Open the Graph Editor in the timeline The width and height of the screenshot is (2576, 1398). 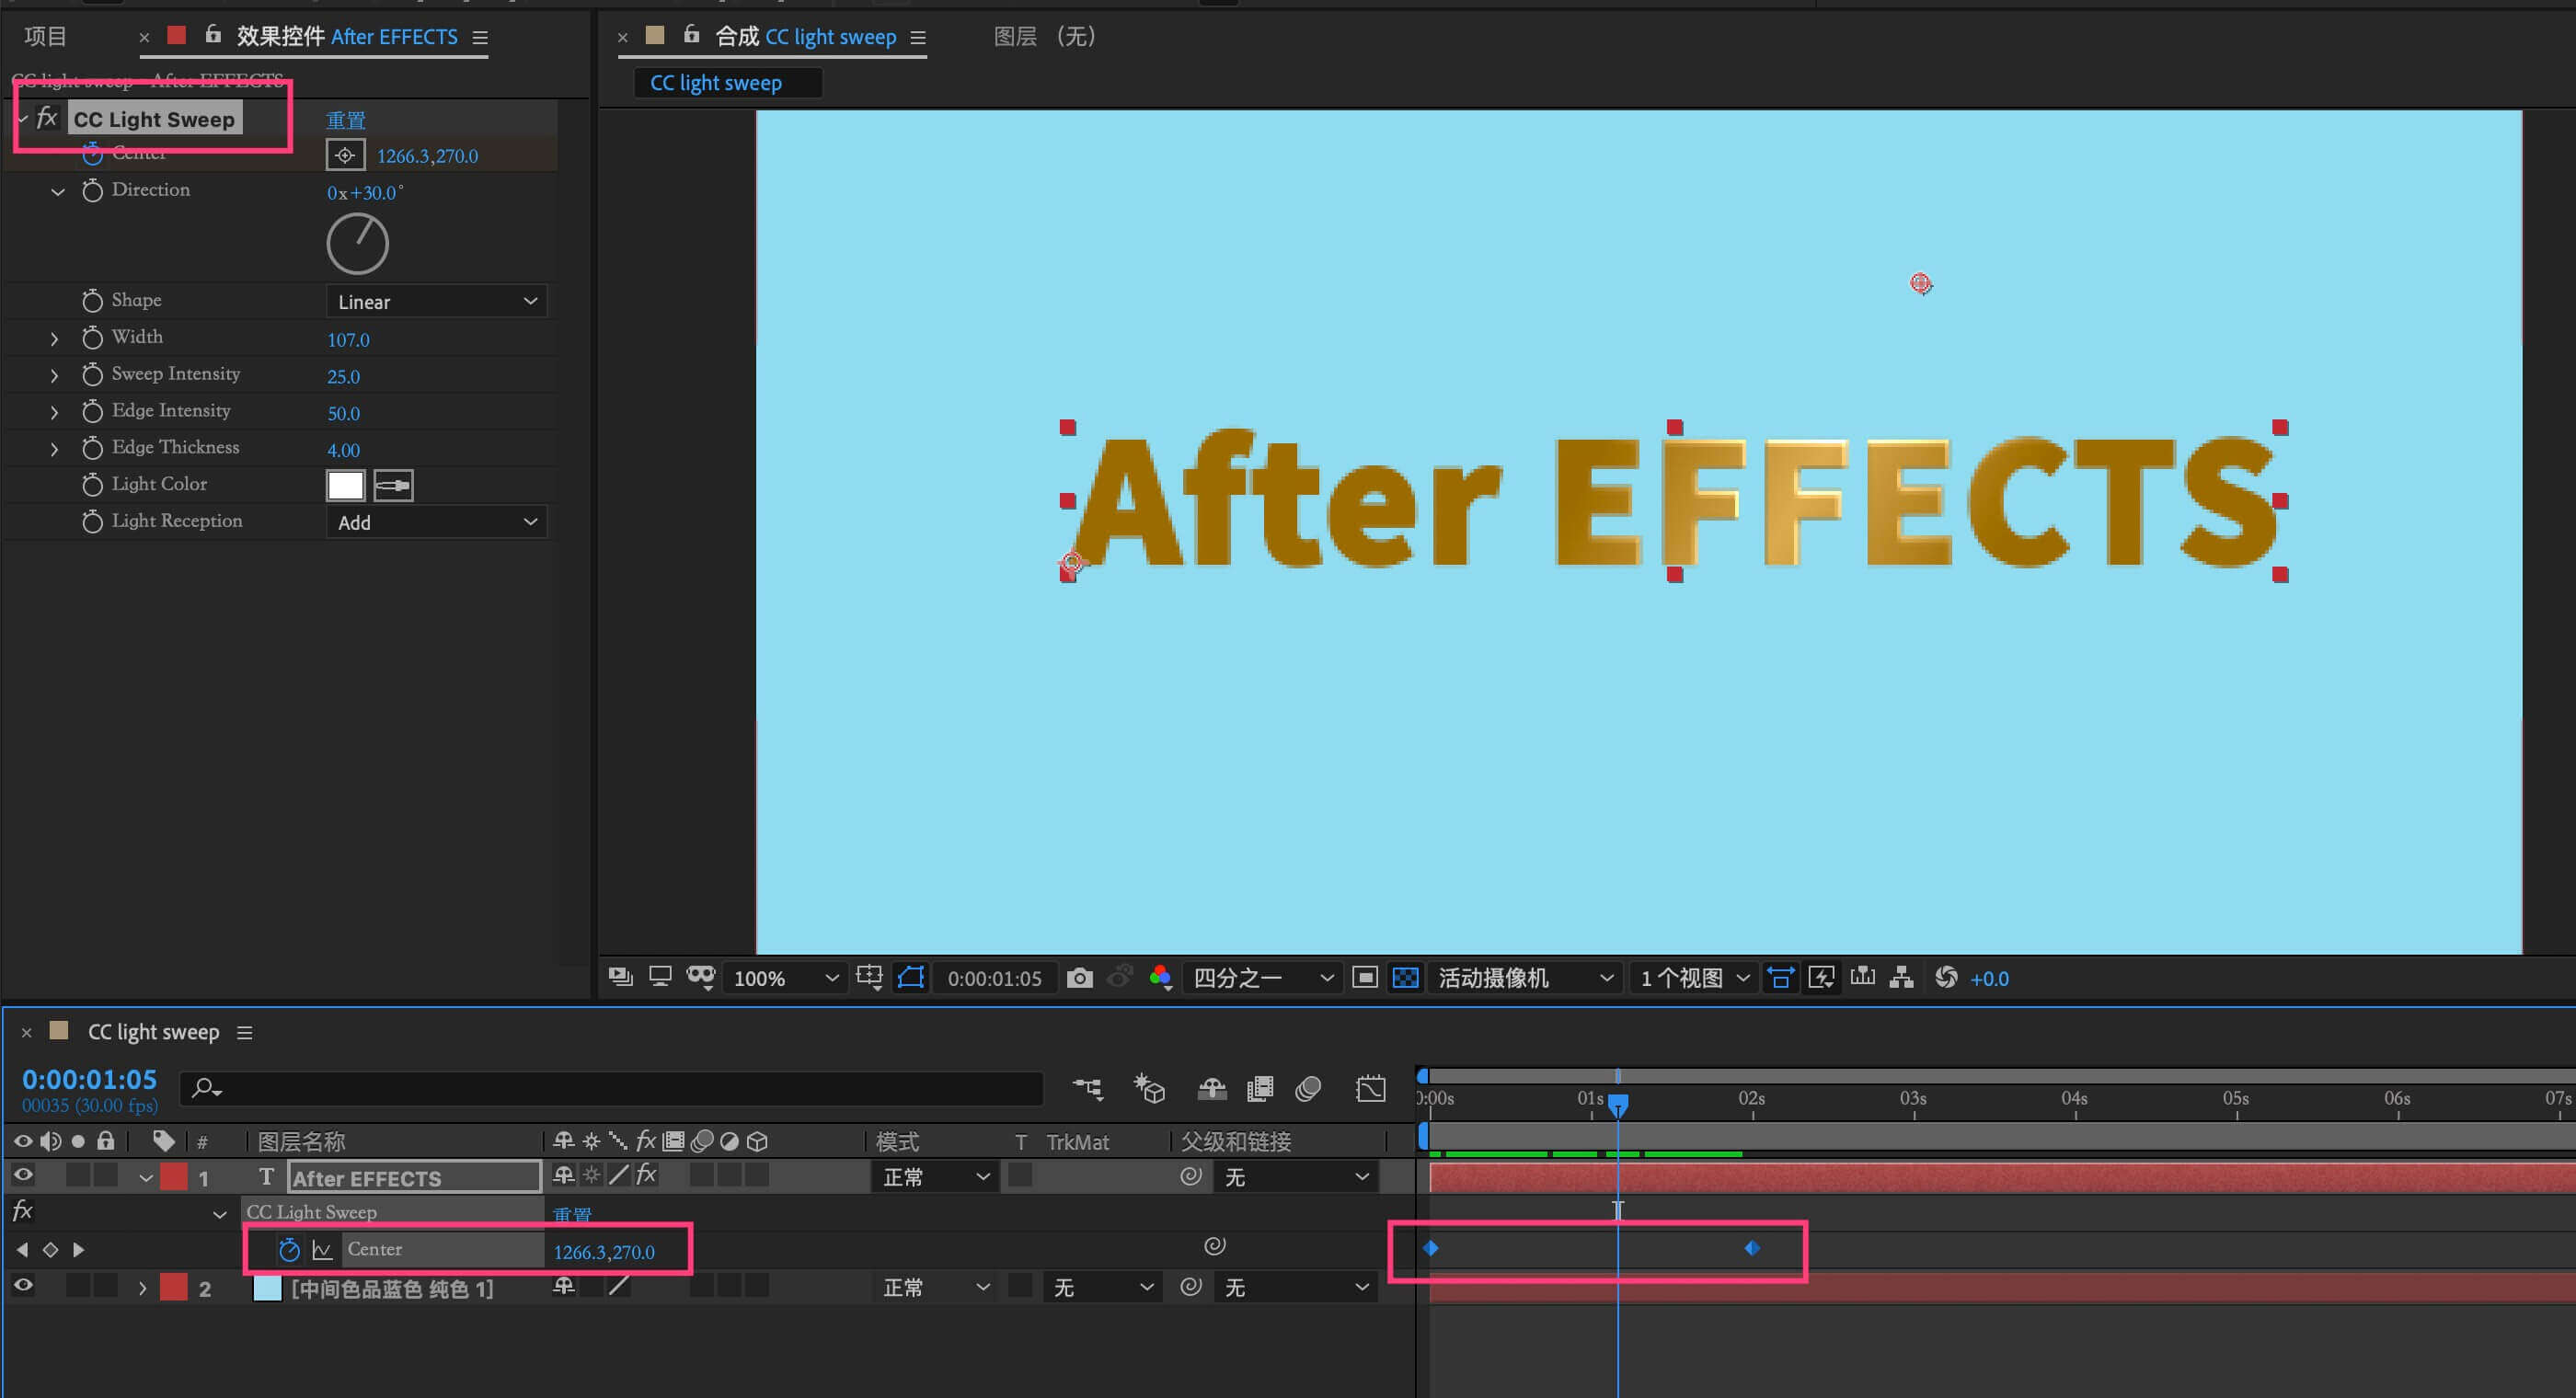1370,1088
